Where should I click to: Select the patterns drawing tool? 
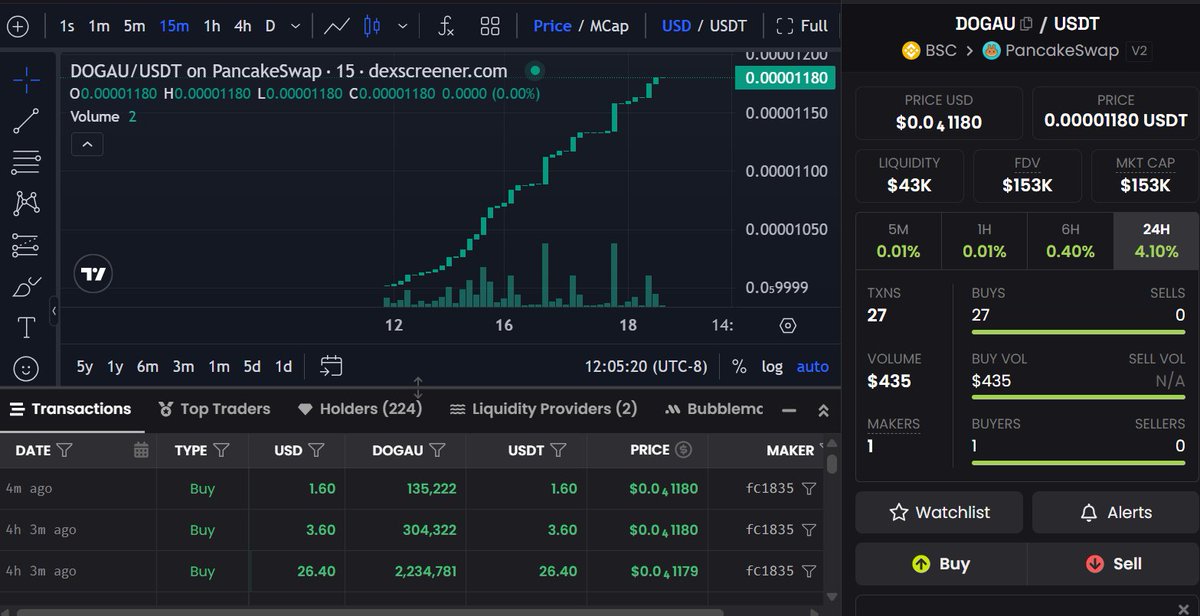coord(26,203)
